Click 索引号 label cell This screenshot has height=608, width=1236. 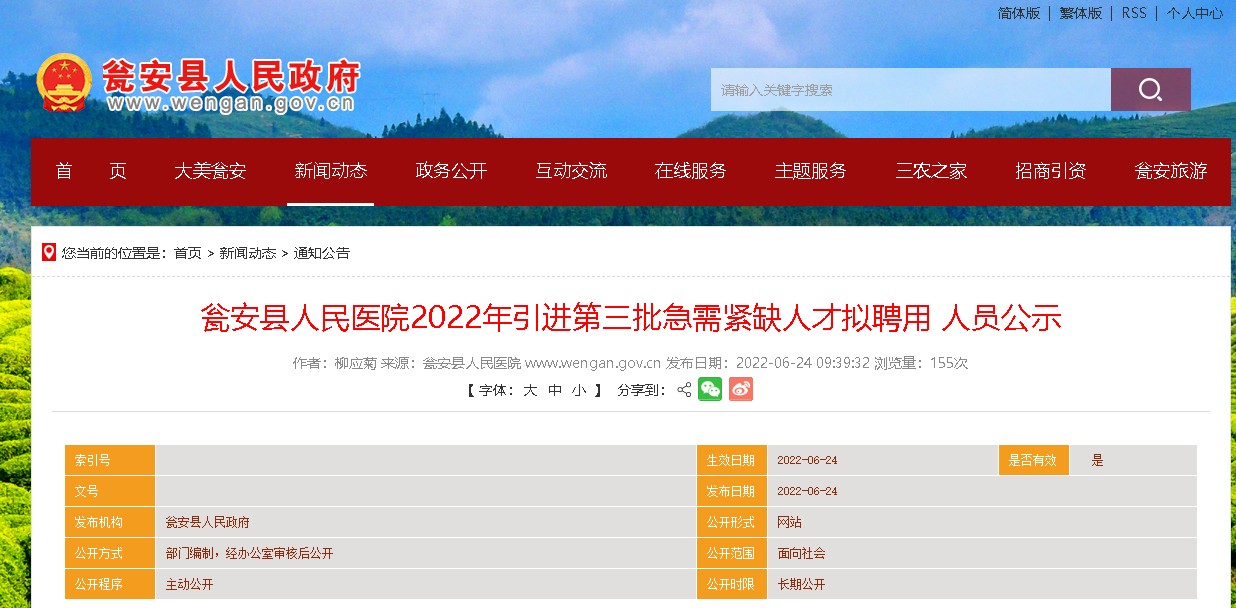pos(110,460)
